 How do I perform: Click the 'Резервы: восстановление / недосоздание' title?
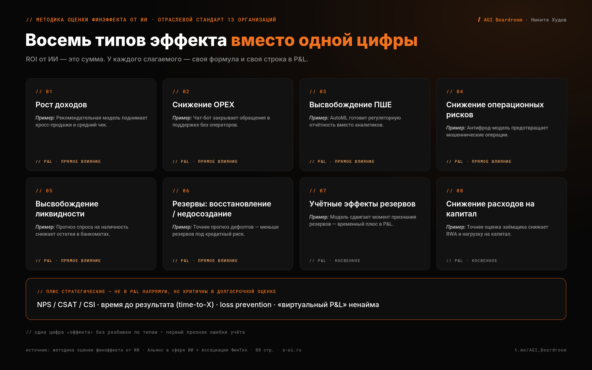click(x=222, y=209)
